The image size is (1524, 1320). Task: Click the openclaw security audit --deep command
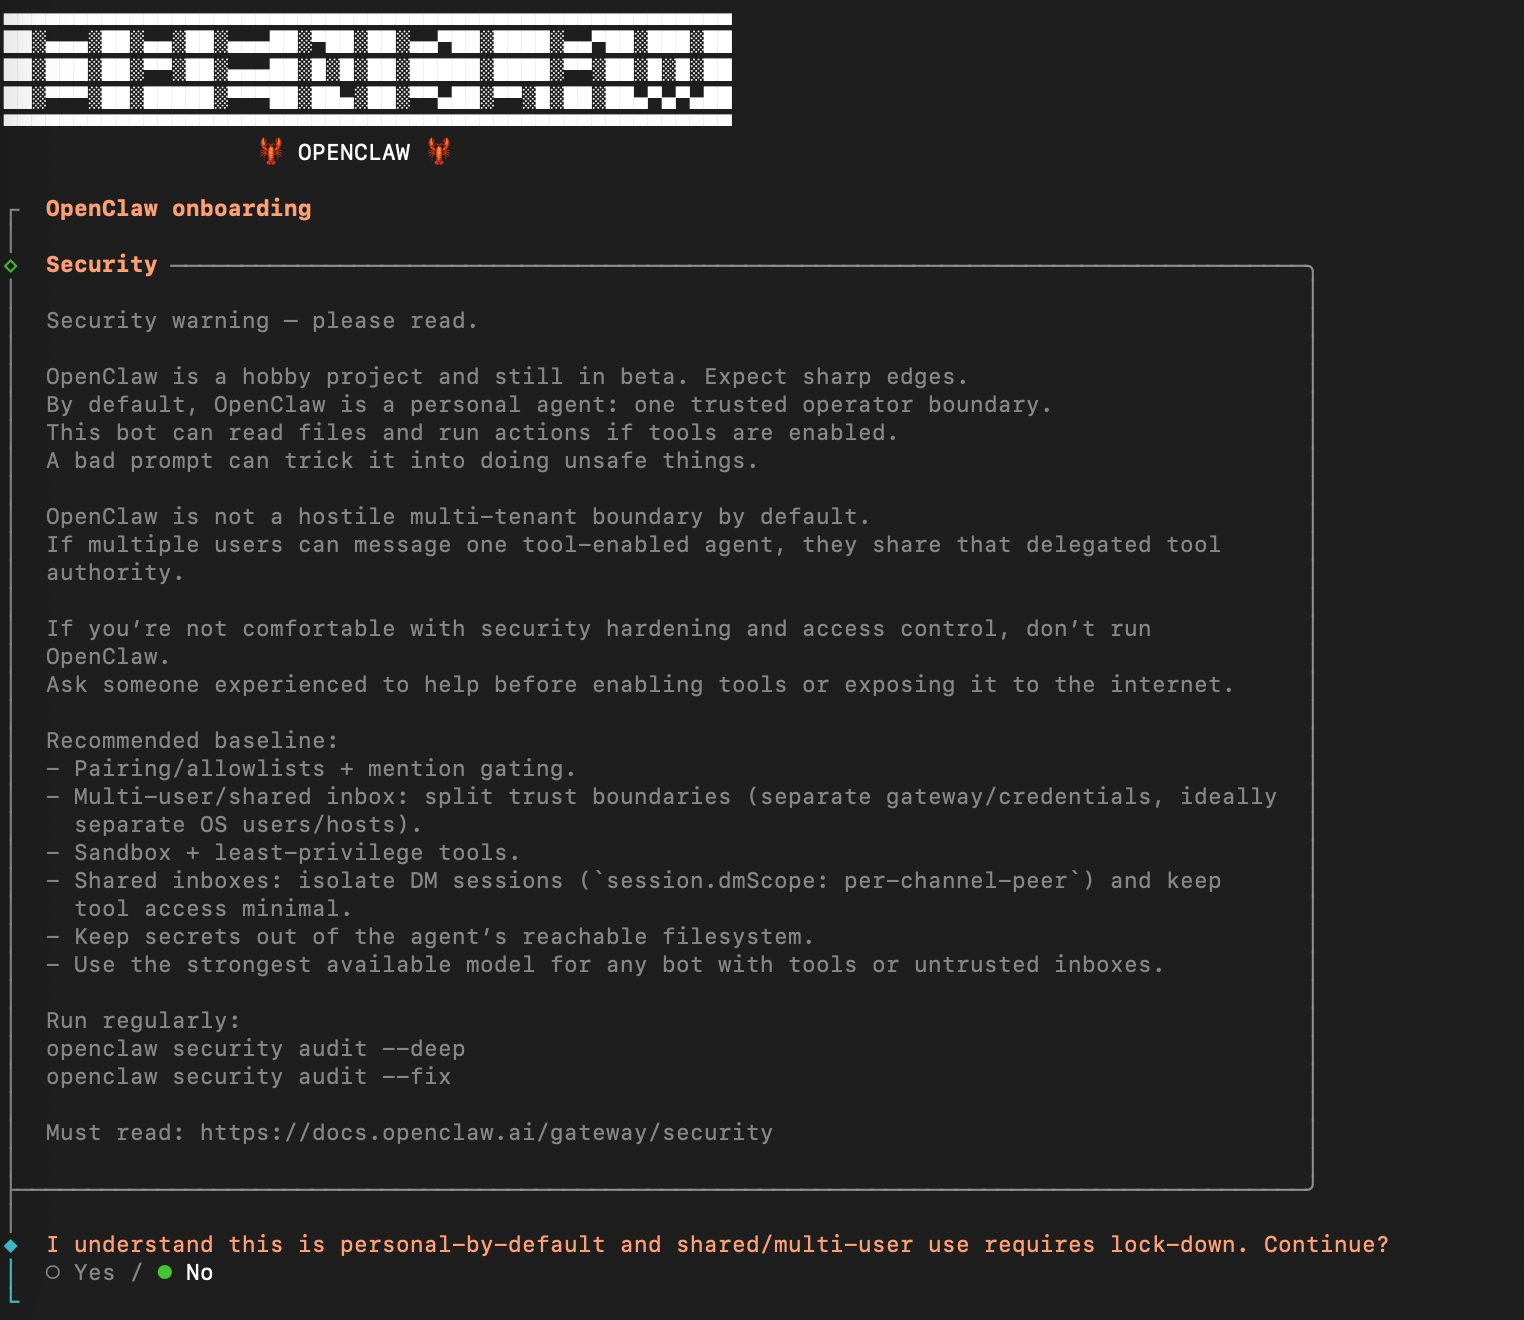pyautogui.click(x=255, y=1048)
